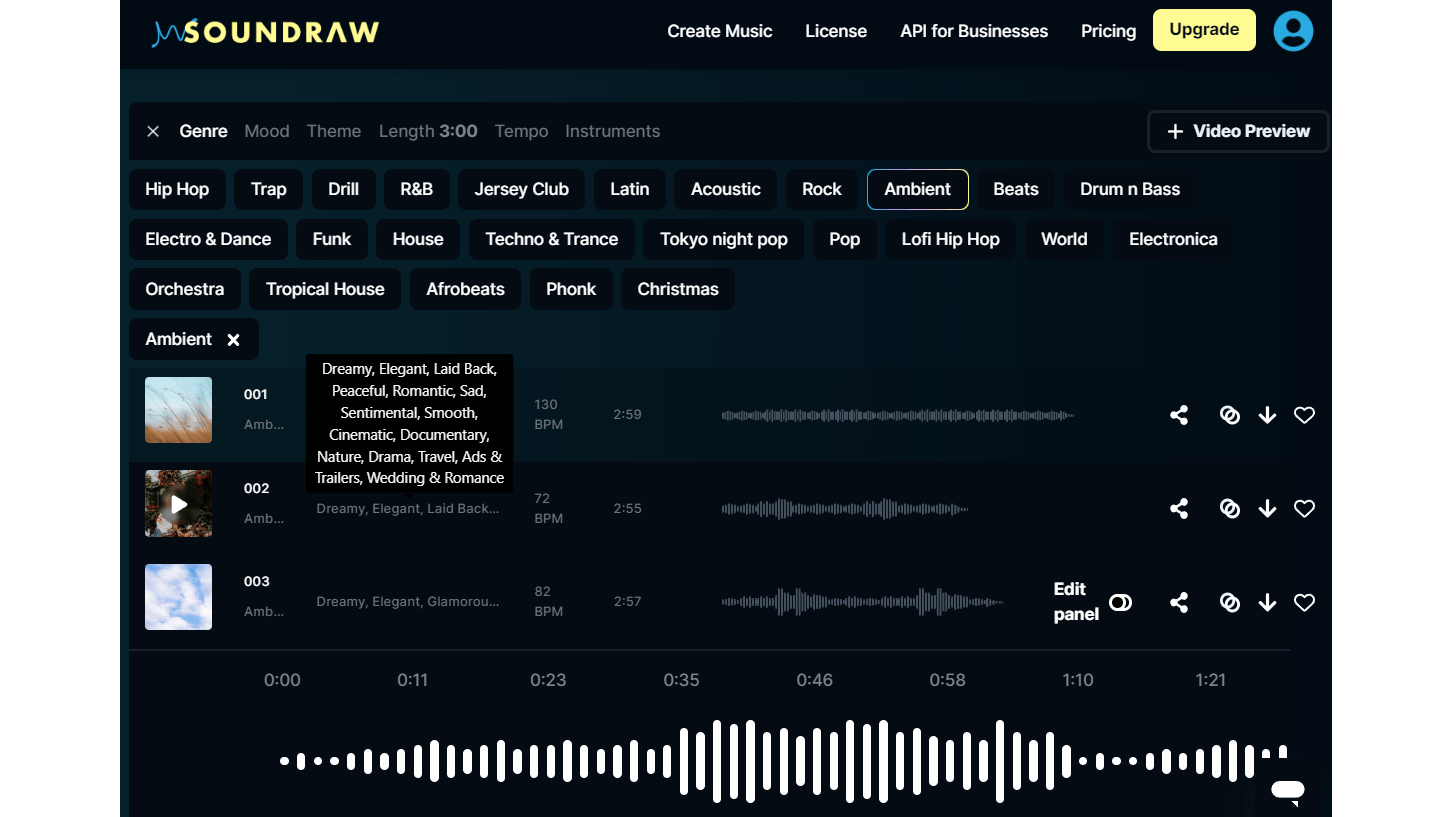Image resolution: width=1452 pixels, height=817 pixels.
Task: Pick the Christmas genre
Action: [x=678, y=290]
